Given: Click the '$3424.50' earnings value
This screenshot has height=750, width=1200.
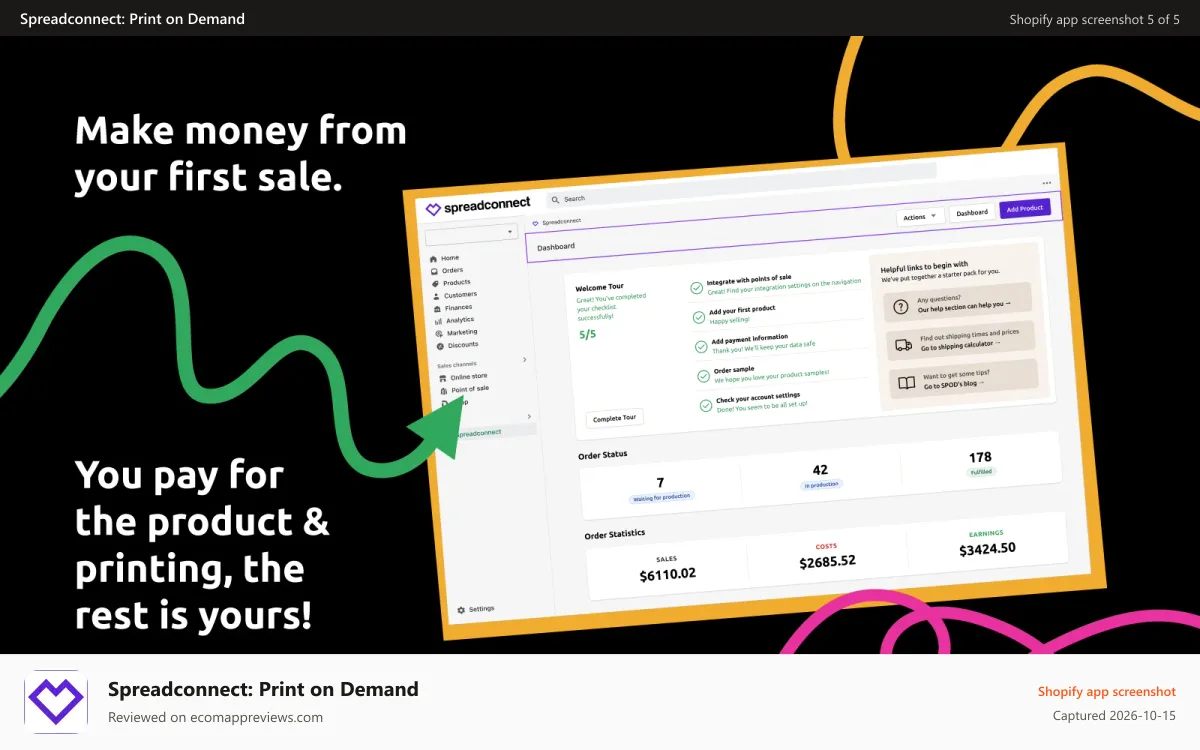Looking at the screenshot, I should 987,548.
